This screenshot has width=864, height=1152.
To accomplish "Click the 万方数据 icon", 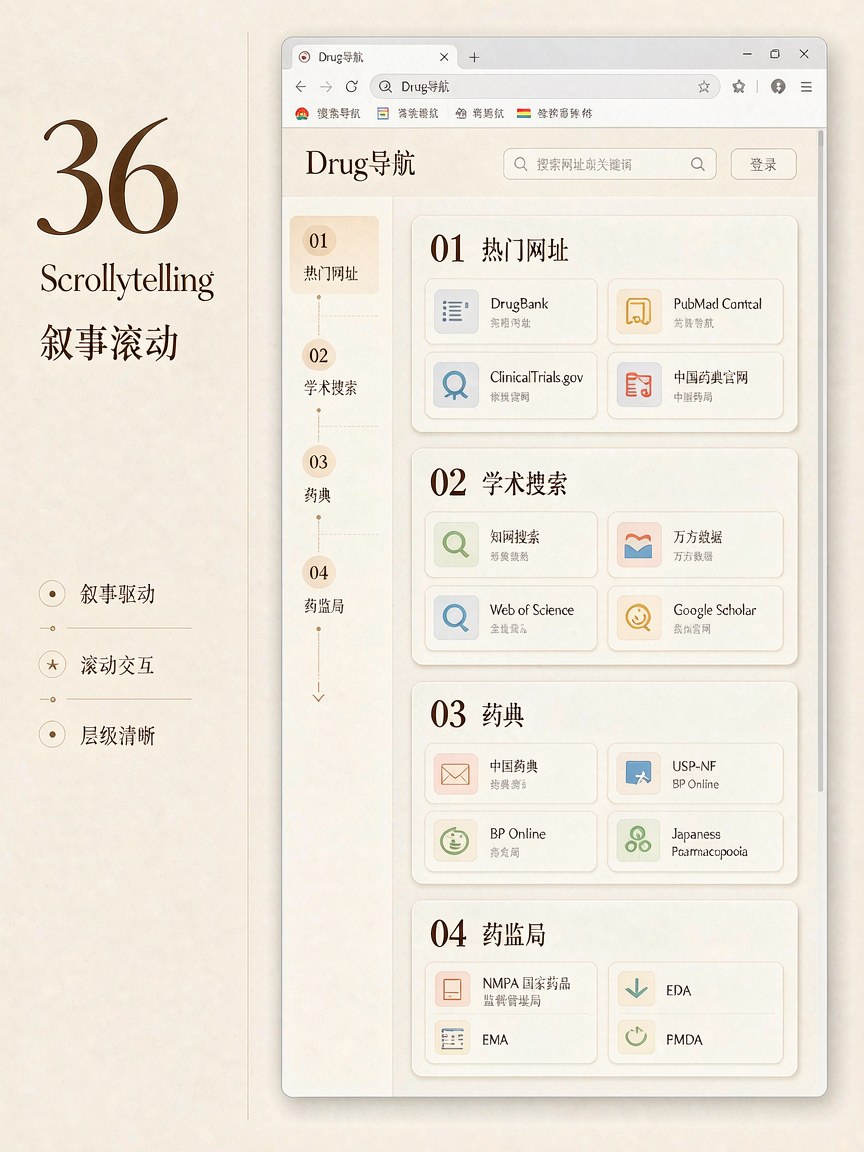I will 638,544.
